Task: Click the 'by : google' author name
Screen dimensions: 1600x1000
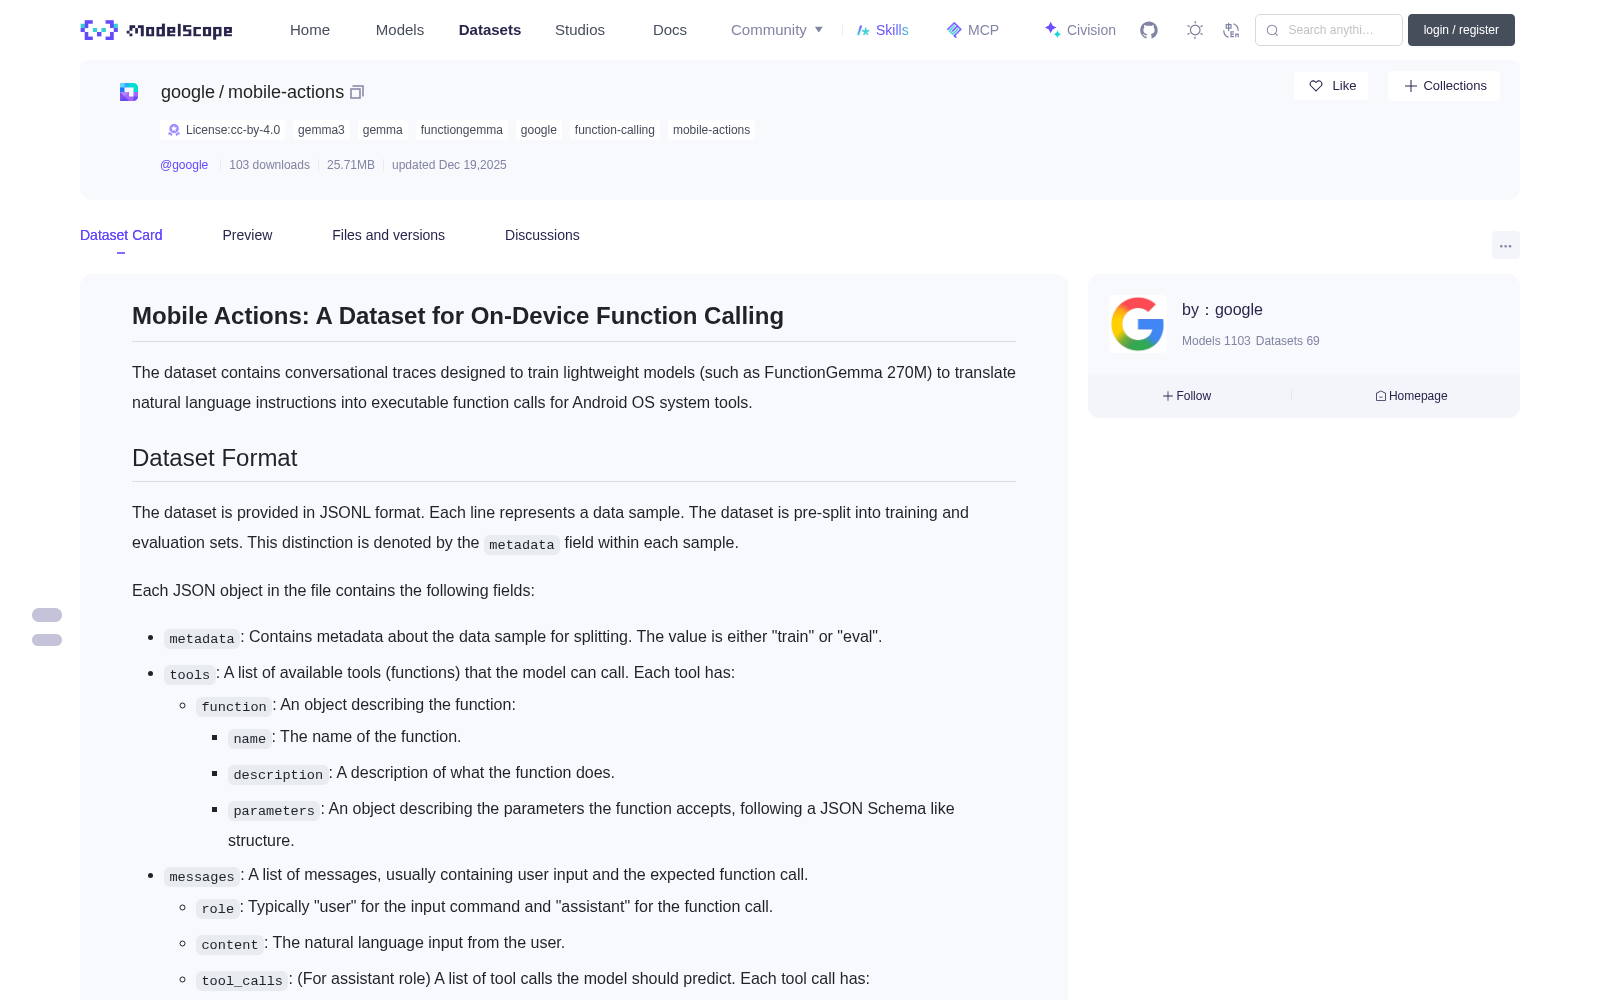Action: point(1222,310)
